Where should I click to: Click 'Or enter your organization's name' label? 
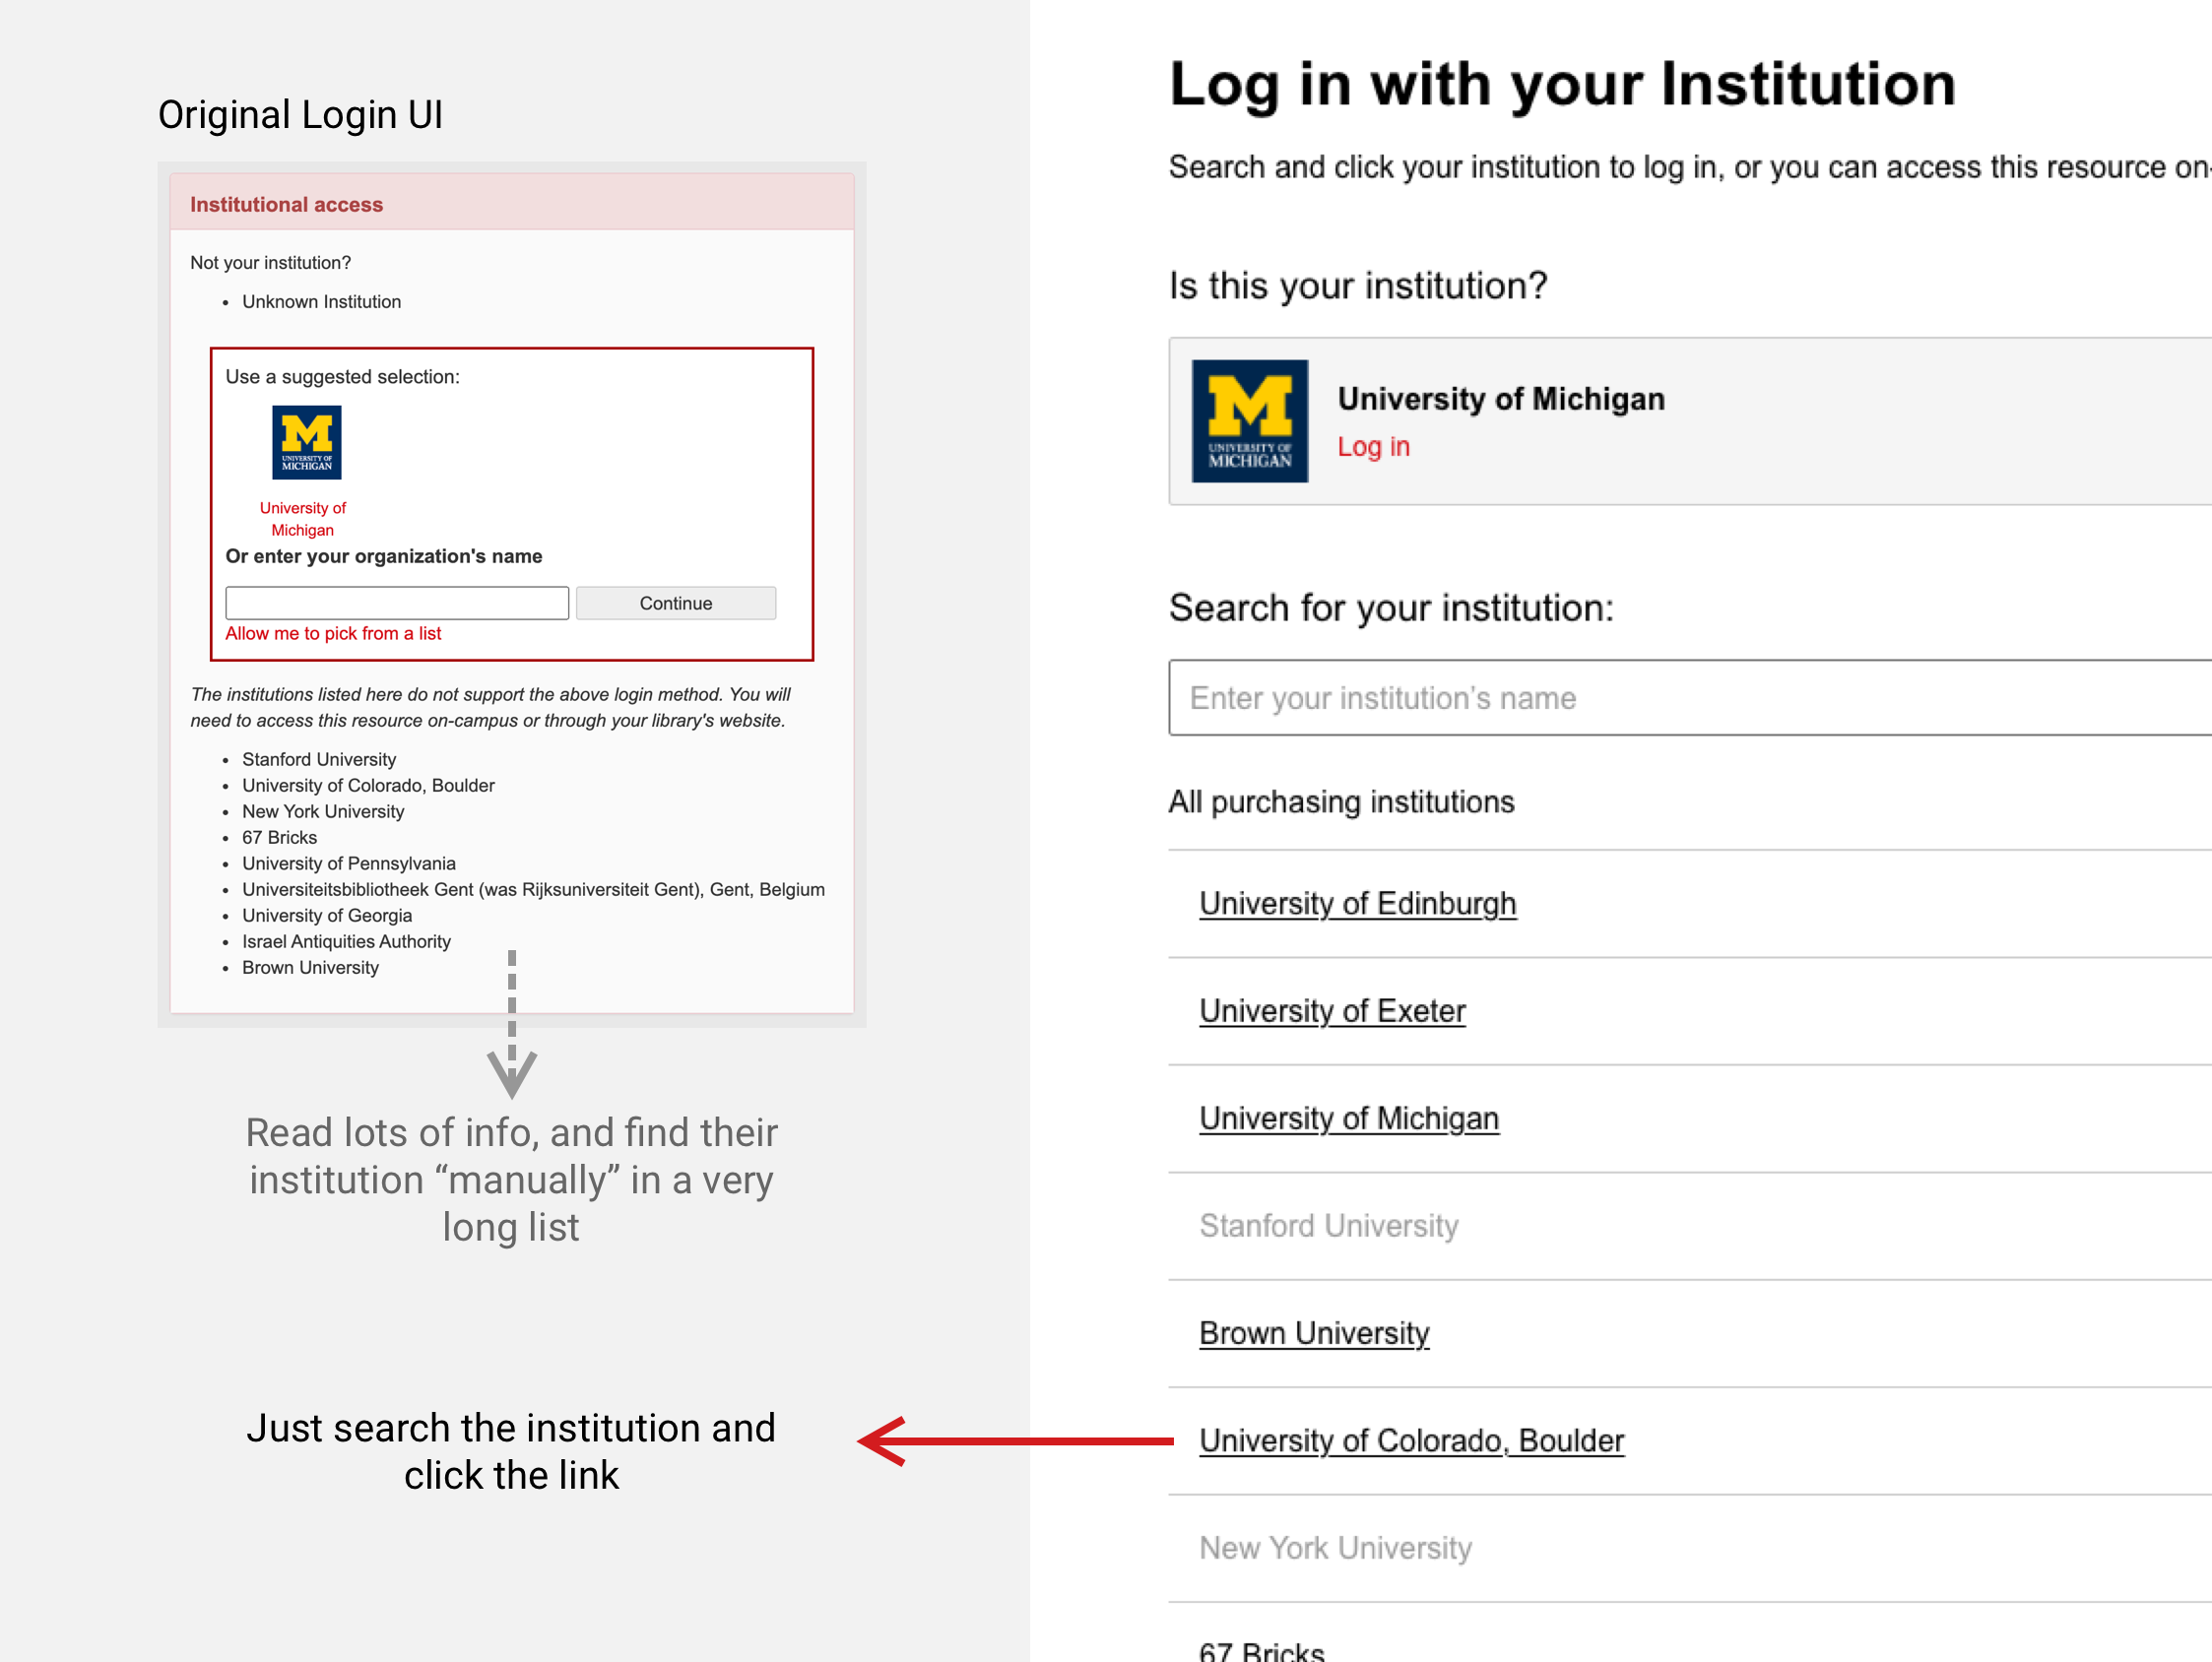384,556
